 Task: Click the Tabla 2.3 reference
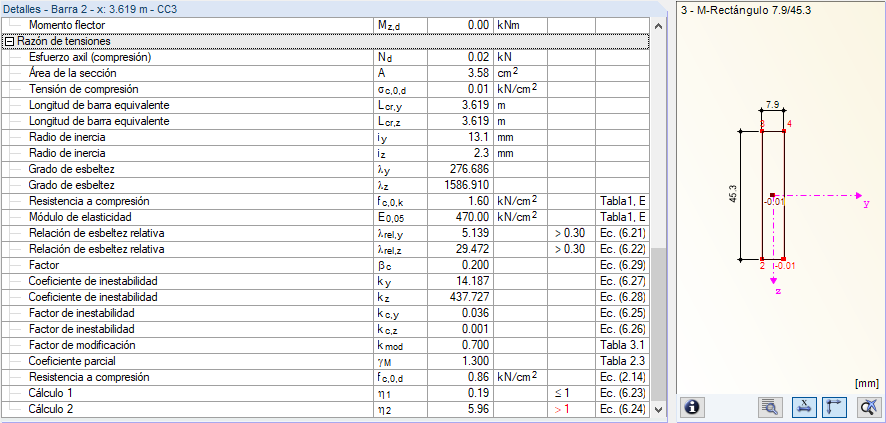point(624,361)
